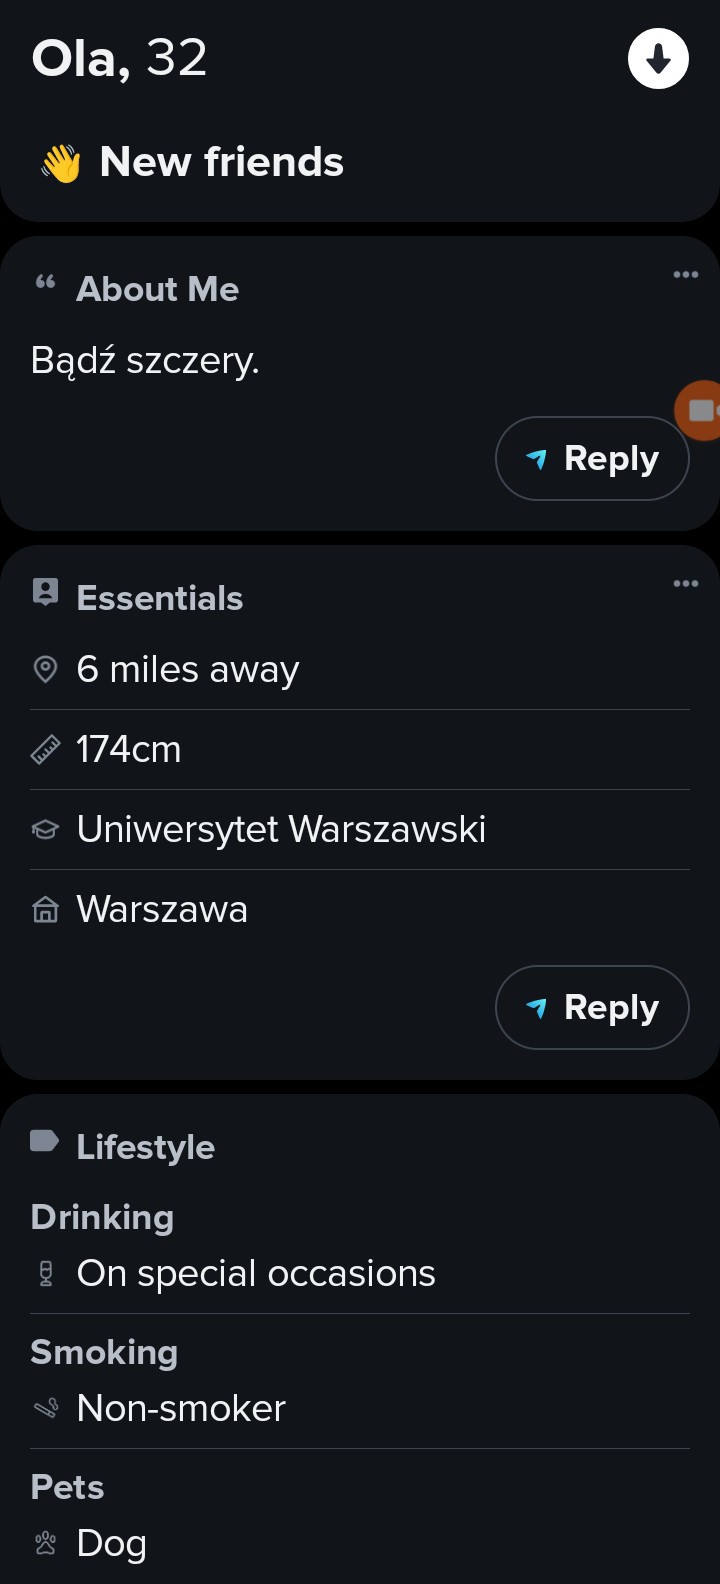Tap the orange video camera bubble
The height and width of the screenshot is (1584, 720).
(700, 410)
